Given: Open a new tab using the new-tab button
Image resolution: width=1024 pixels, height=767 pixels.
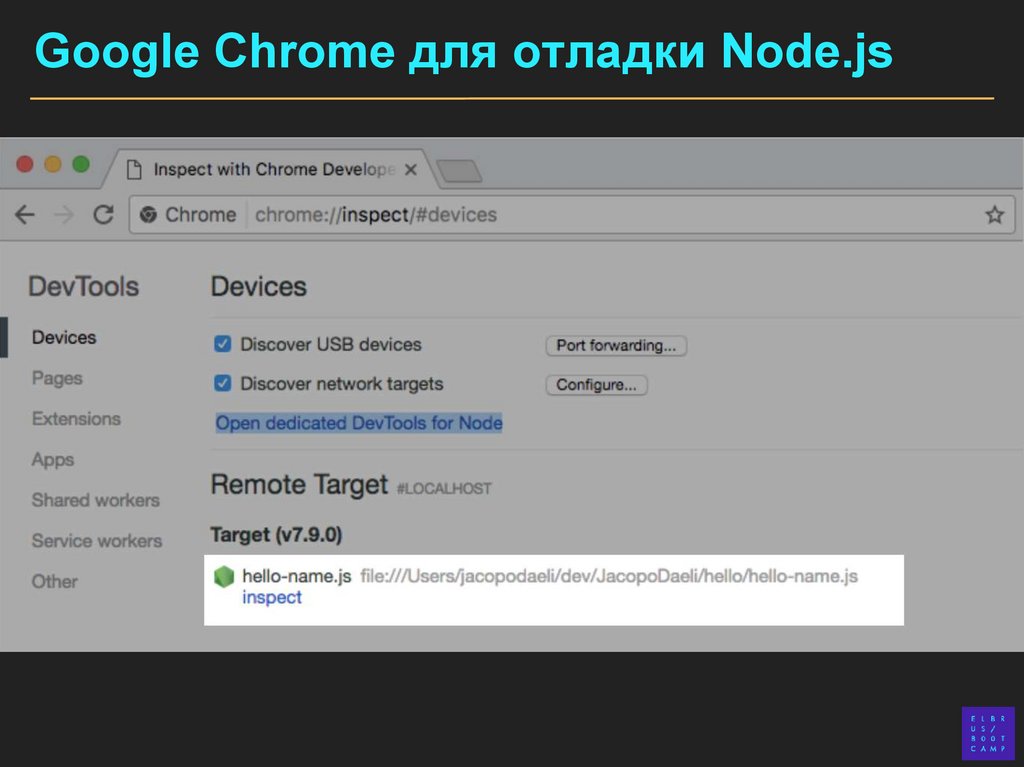Looking at the screenshot, I should point(459,171).
